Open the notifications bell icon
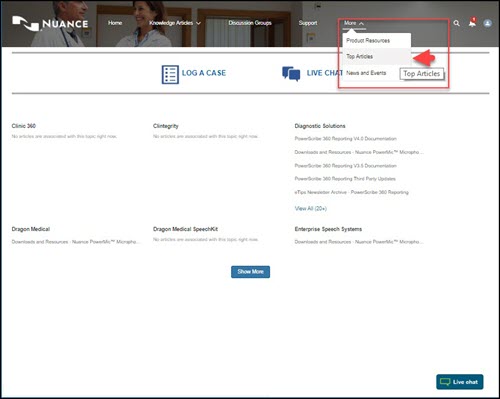 [472, 23]
